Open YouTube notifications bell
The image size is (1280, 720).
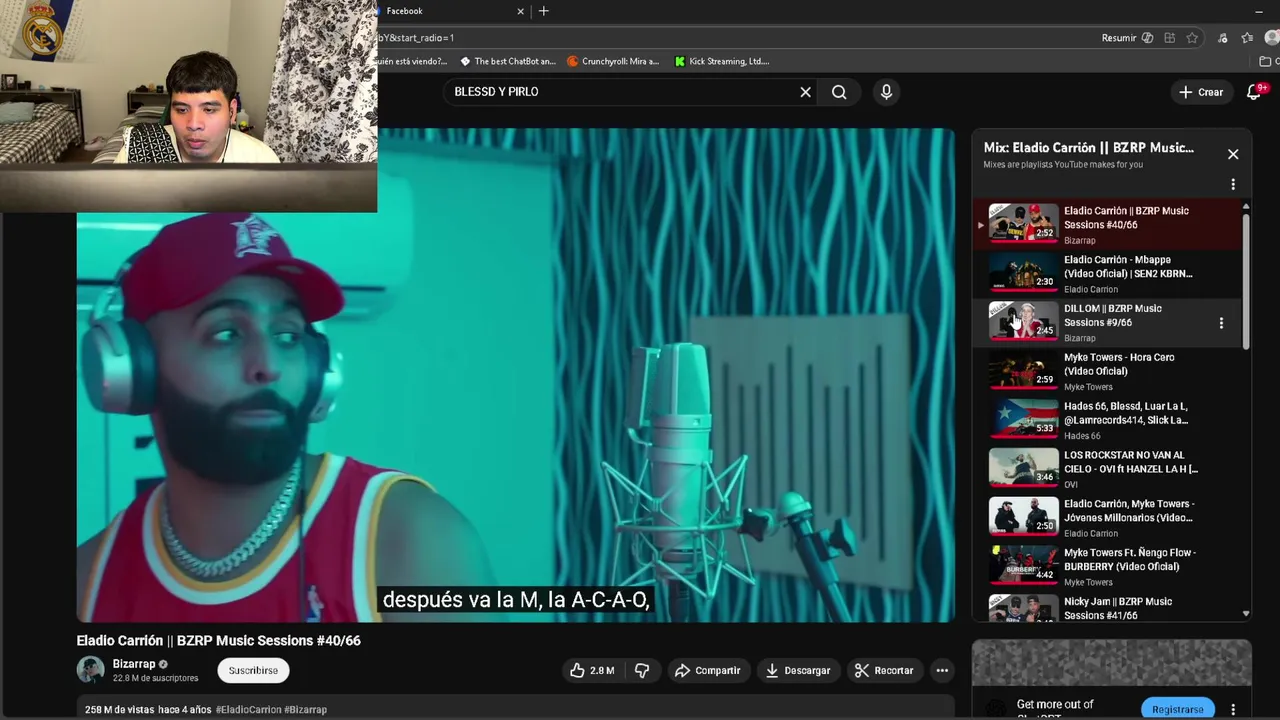pyautogui.click(x=1254, y=92)
